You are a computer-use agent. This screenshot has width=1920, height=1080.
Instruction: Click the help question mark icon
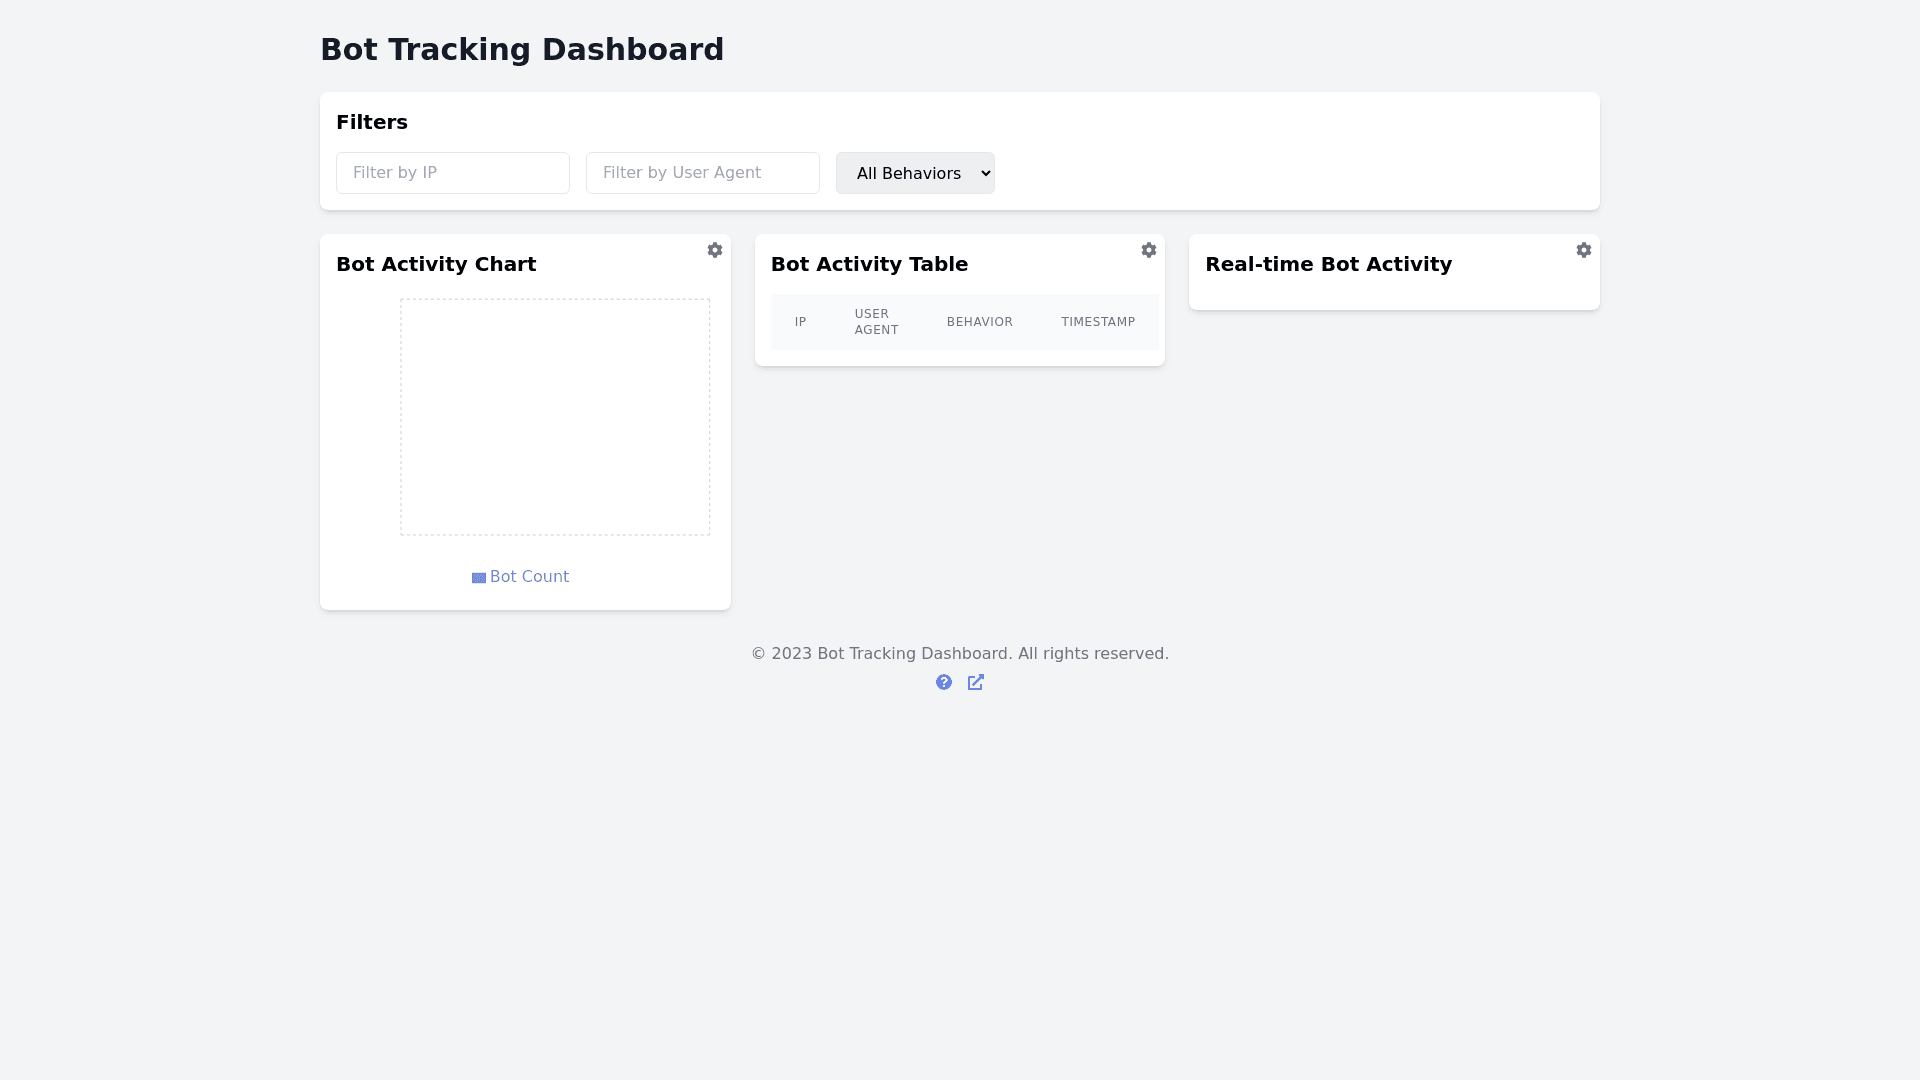pos(944,682)
